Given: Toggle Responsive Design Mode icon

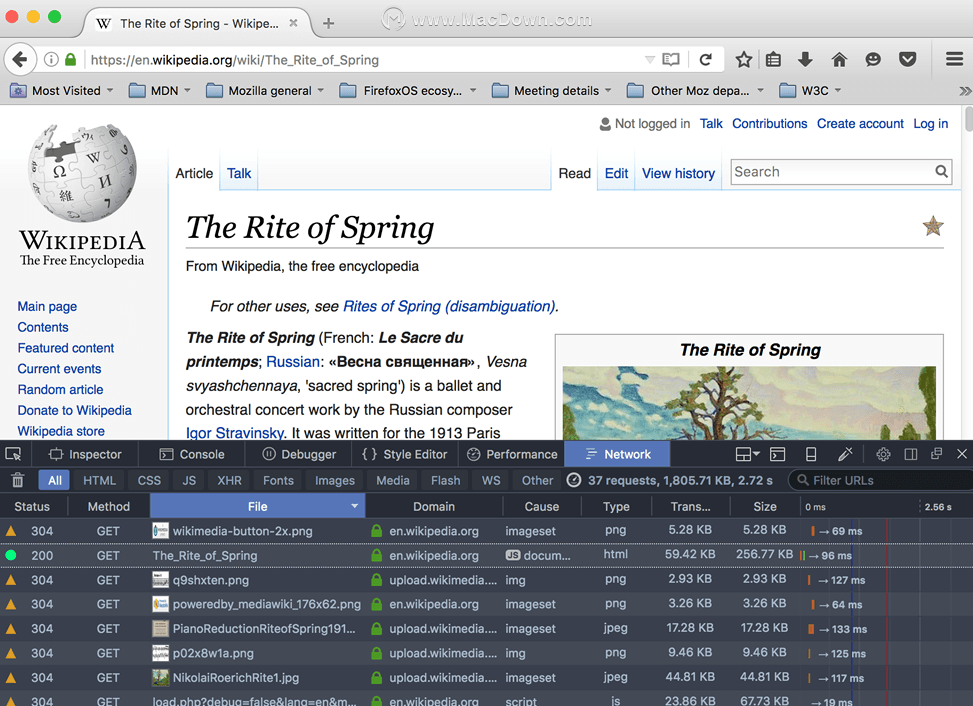Looking at the screenshot, I should click(811, 454).
